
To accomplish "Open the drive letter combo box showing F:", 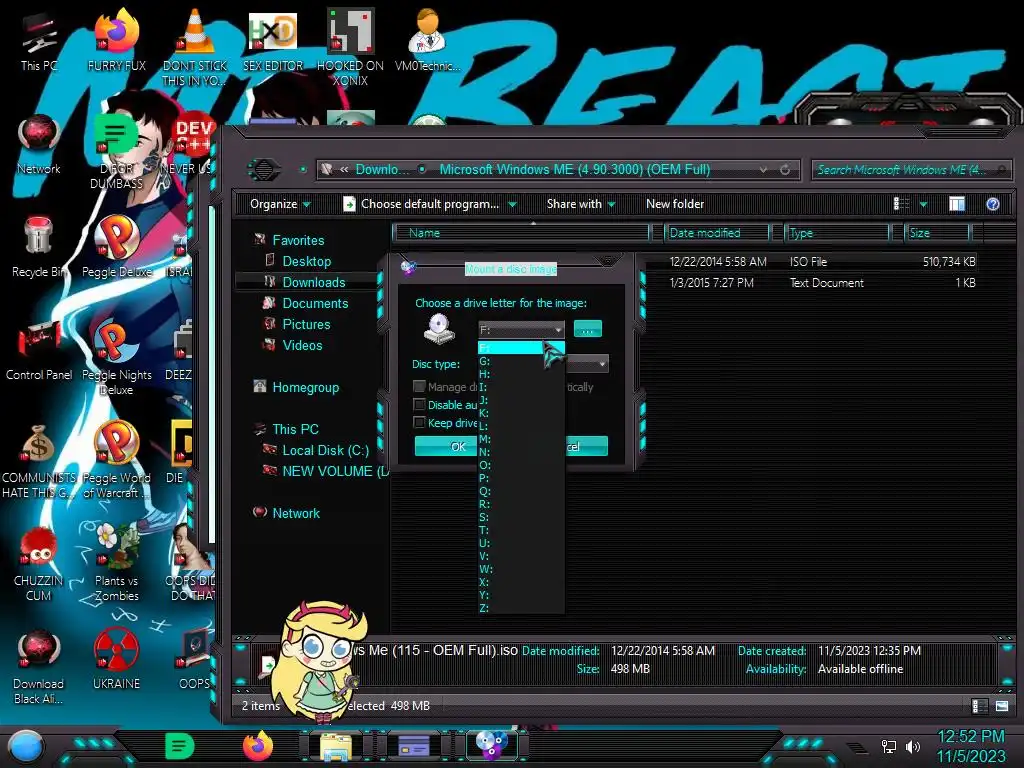I will (x=521, y=330).
